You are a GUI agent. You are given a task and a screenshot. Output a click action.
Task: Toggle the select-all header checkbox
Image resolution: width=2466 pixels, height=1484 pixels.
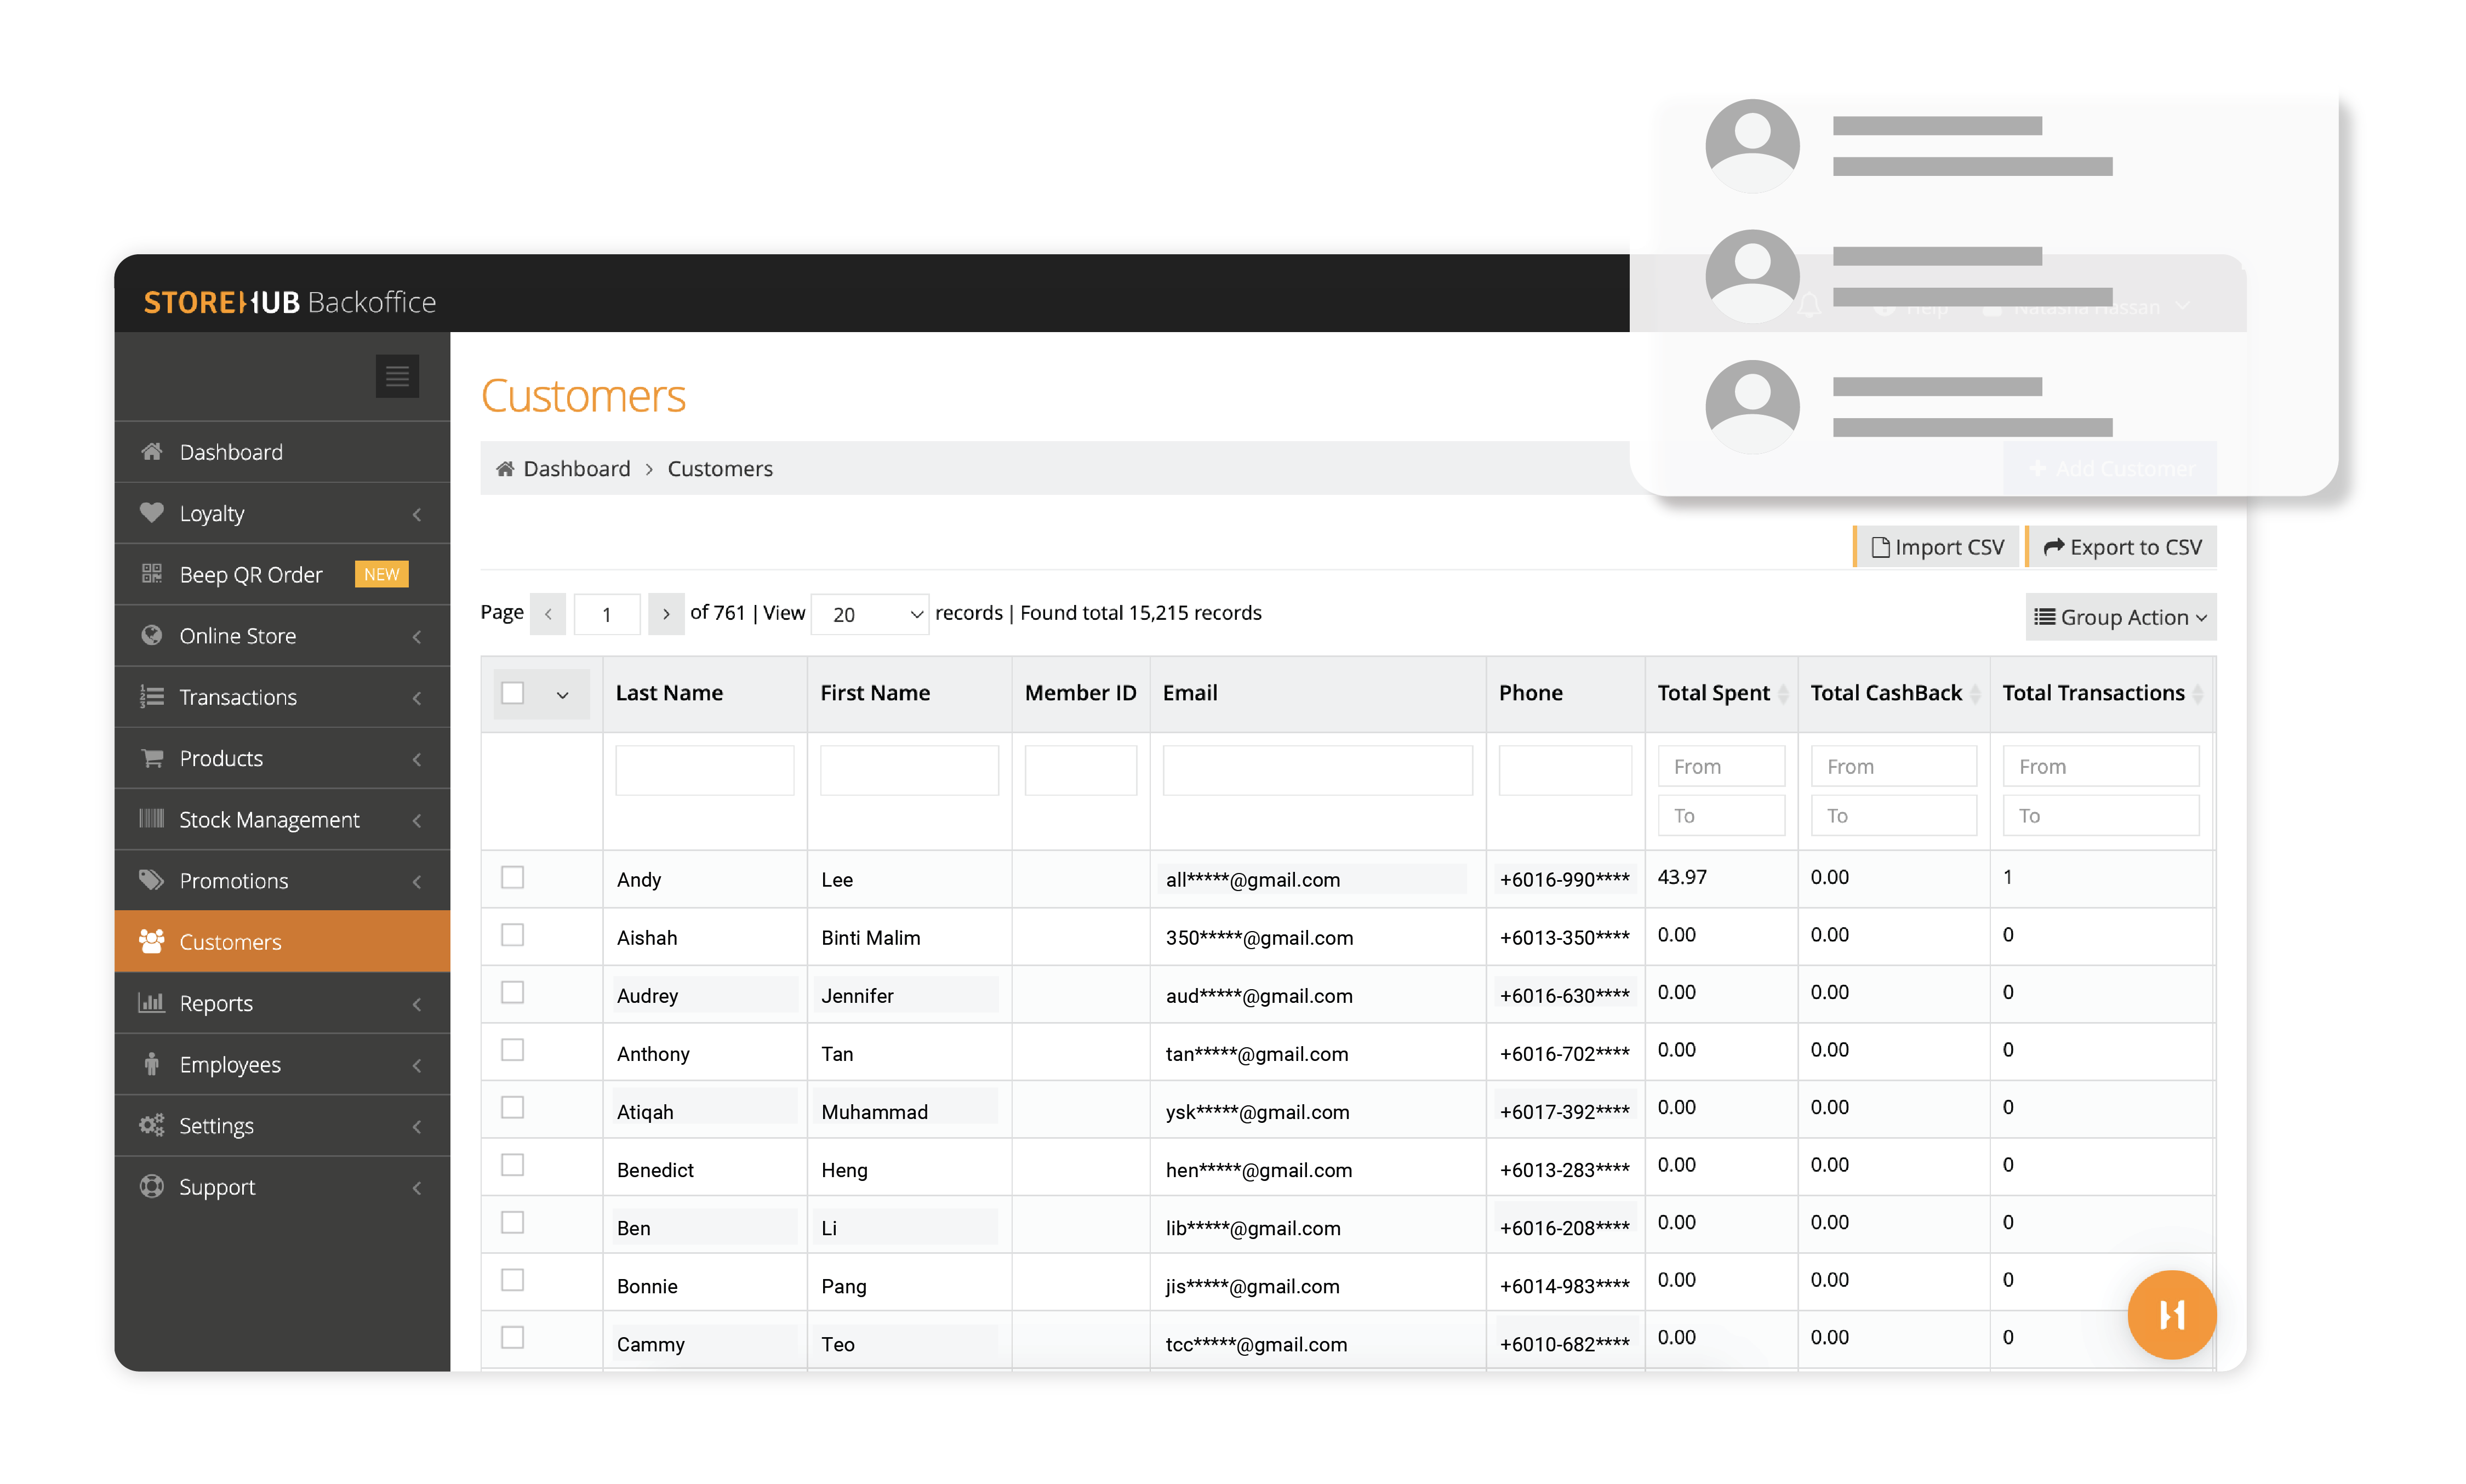click(512, 692)
